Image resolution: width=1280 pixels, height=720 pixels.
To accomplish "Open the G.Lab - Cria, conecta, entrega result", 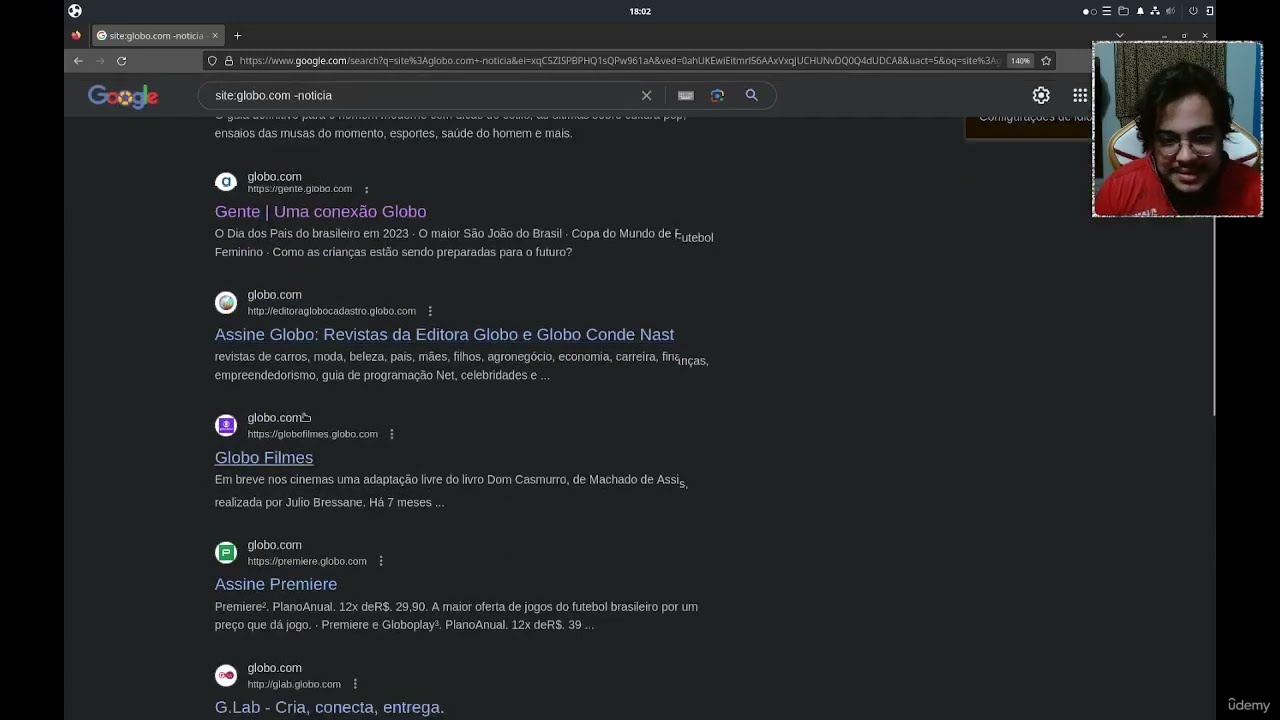I will point(329,707).
